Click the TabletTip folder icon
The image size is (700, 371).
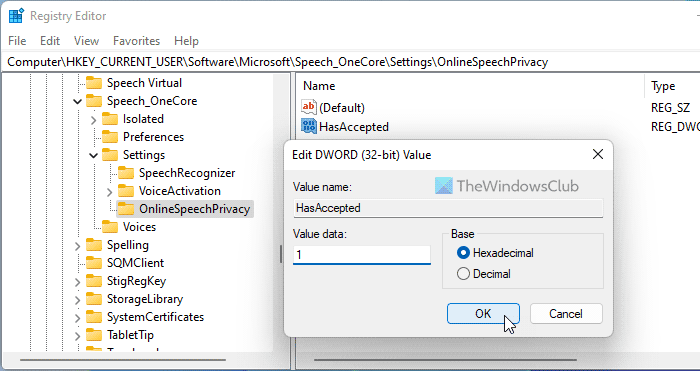(94, 335)
